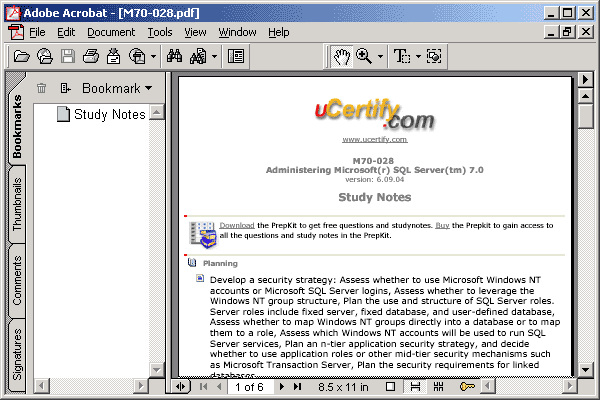Open the Document menu
This screenshot has height=400, width=600.
point(111,32)
